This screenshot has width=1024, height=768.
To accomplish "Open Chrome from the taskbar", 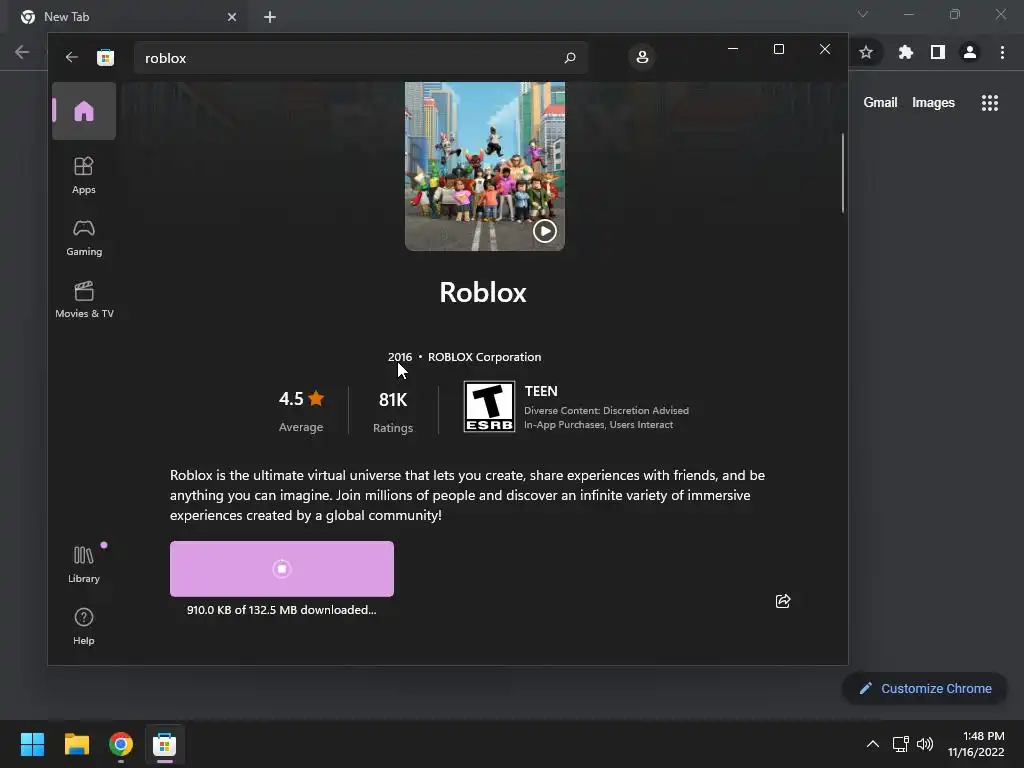I will click(121, 744).
